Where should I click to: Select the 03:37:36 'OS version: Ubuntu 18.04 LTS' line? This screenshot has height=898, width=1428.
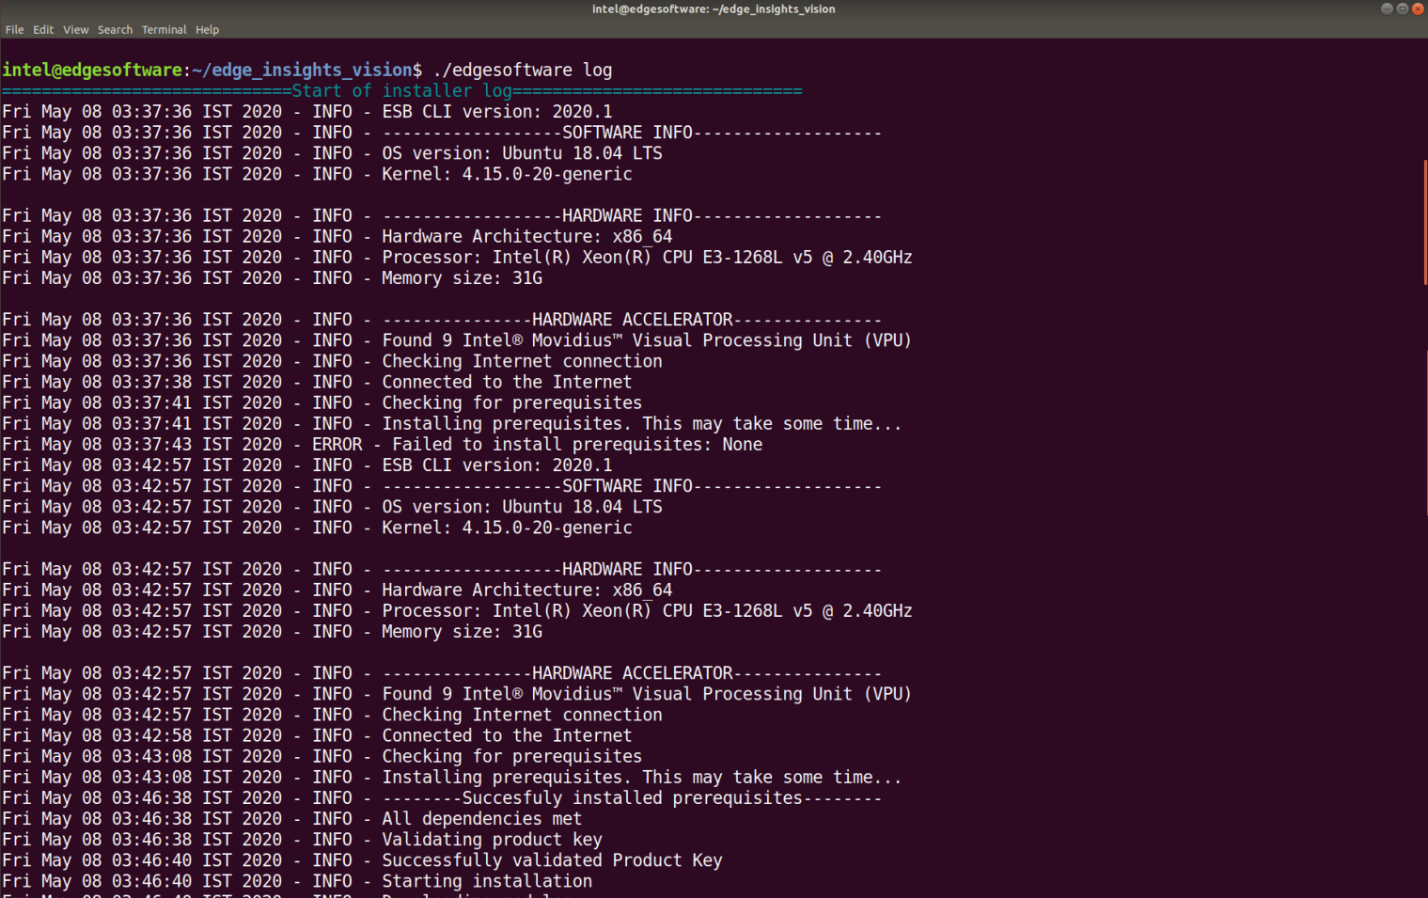click(332, 154)
